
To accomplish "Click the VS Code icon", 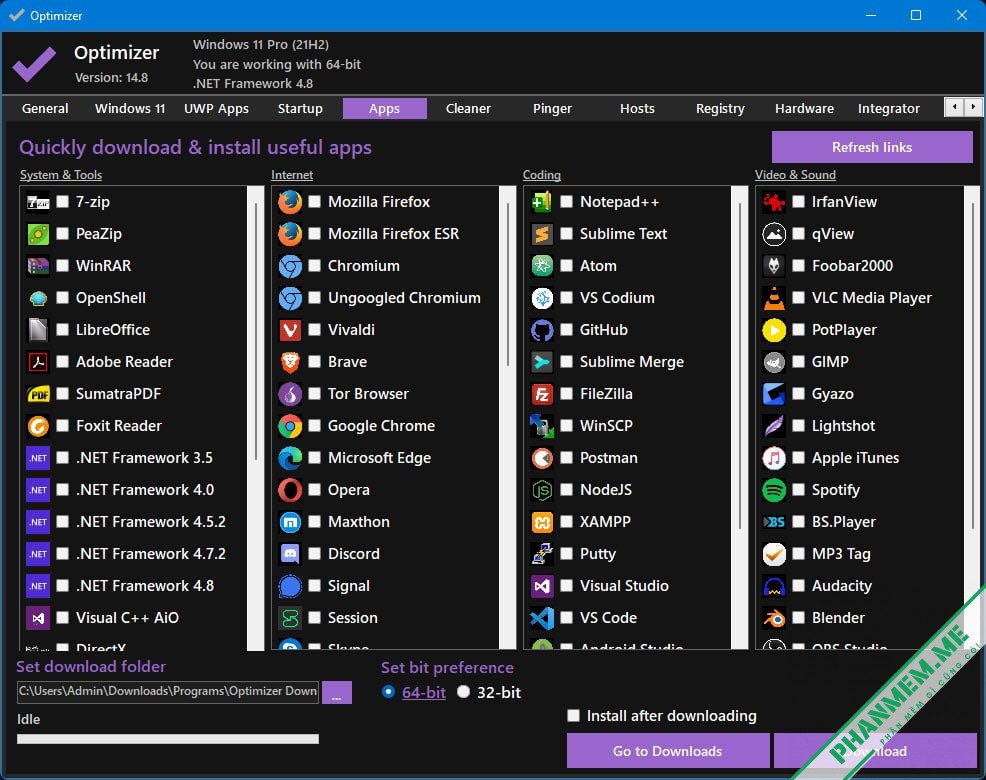I will [x=541, y=618].
